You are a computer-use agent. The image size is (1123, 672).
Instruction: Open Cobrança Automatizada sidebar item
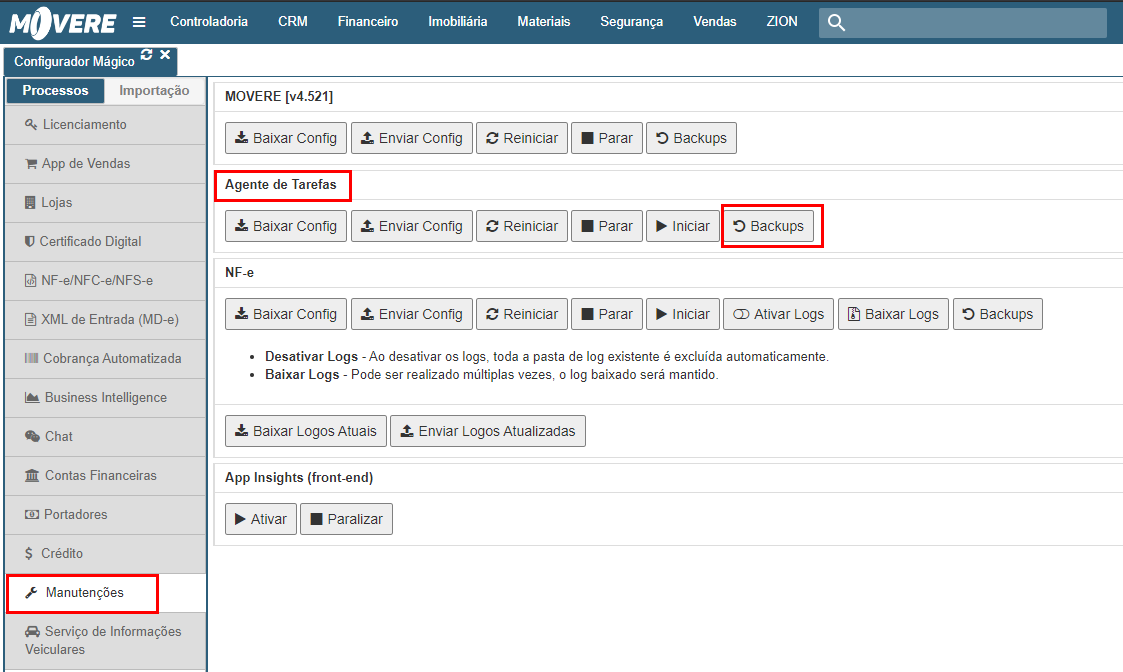click(105, 358)
